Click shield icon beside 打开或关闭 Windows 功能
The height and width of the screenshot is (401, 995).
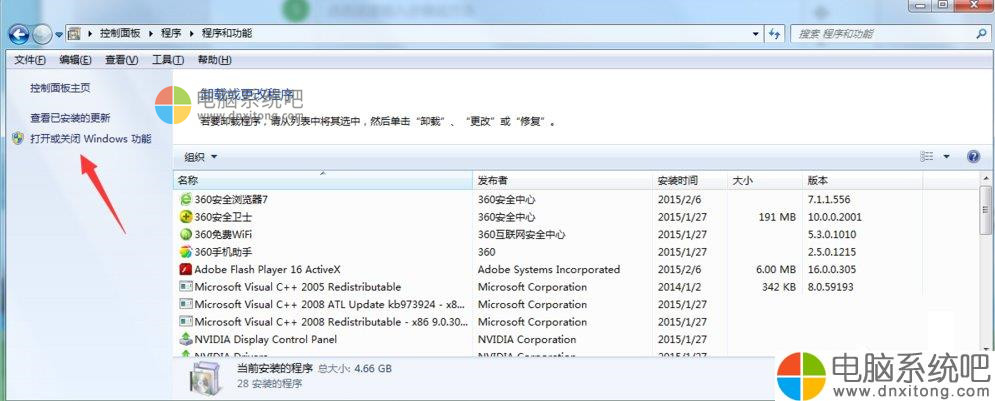point(18,138)
